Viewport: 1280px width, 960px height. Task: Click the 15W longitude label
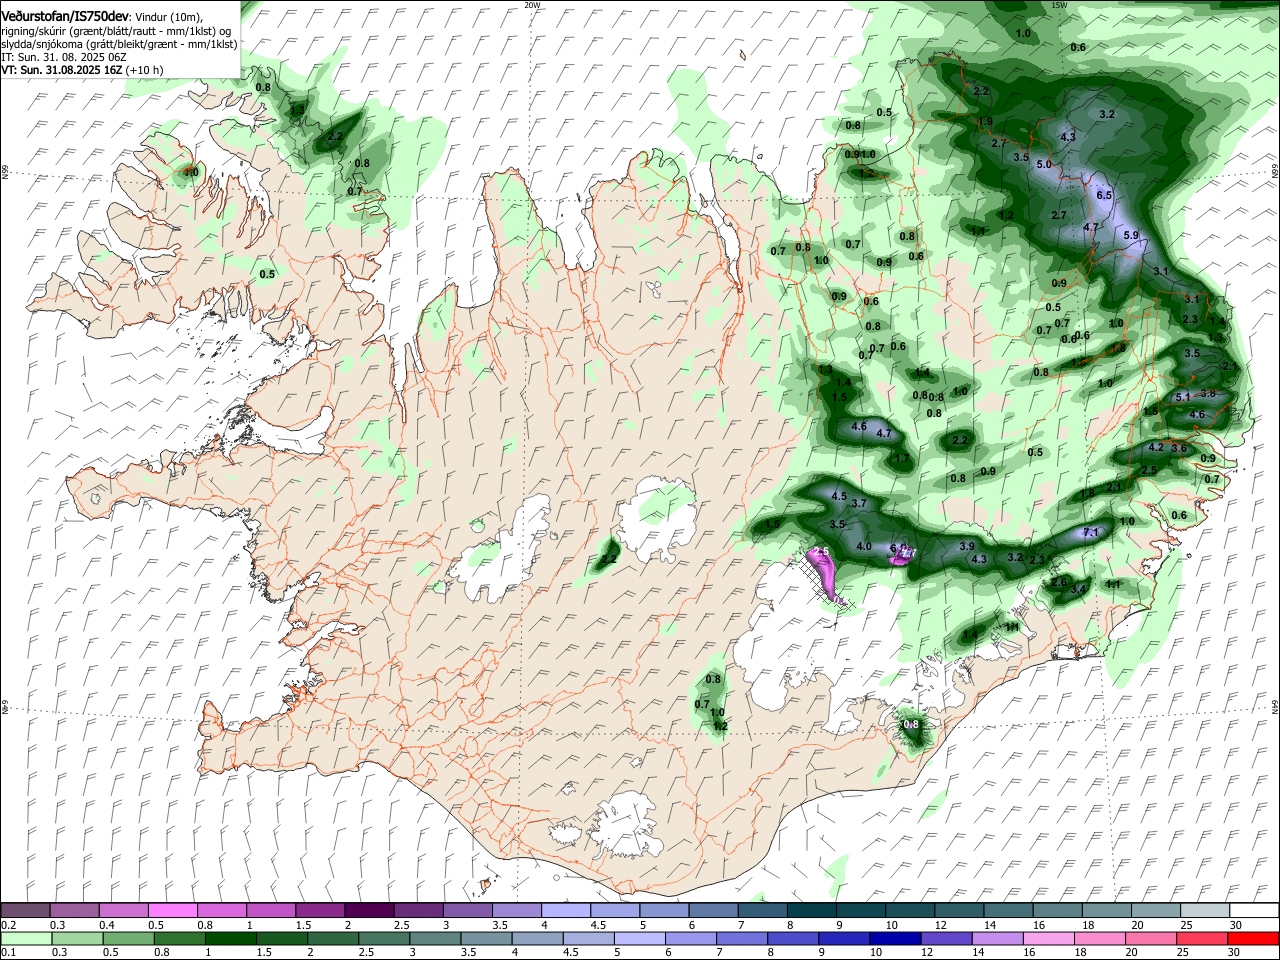[1059, 5]
